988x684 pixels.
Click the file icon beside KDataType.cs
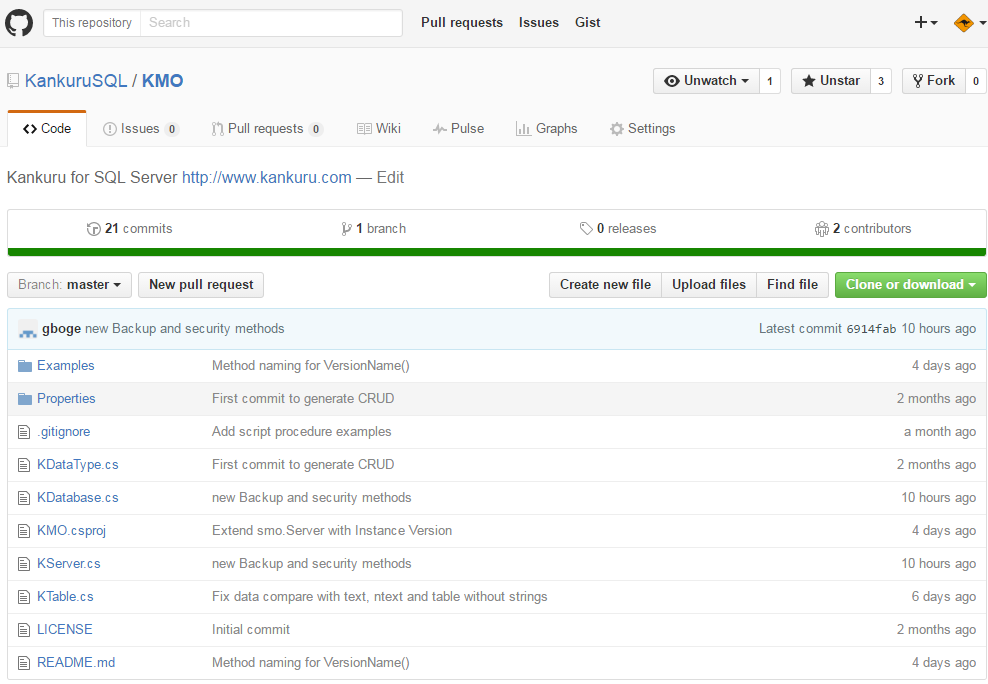click(24, 465)
